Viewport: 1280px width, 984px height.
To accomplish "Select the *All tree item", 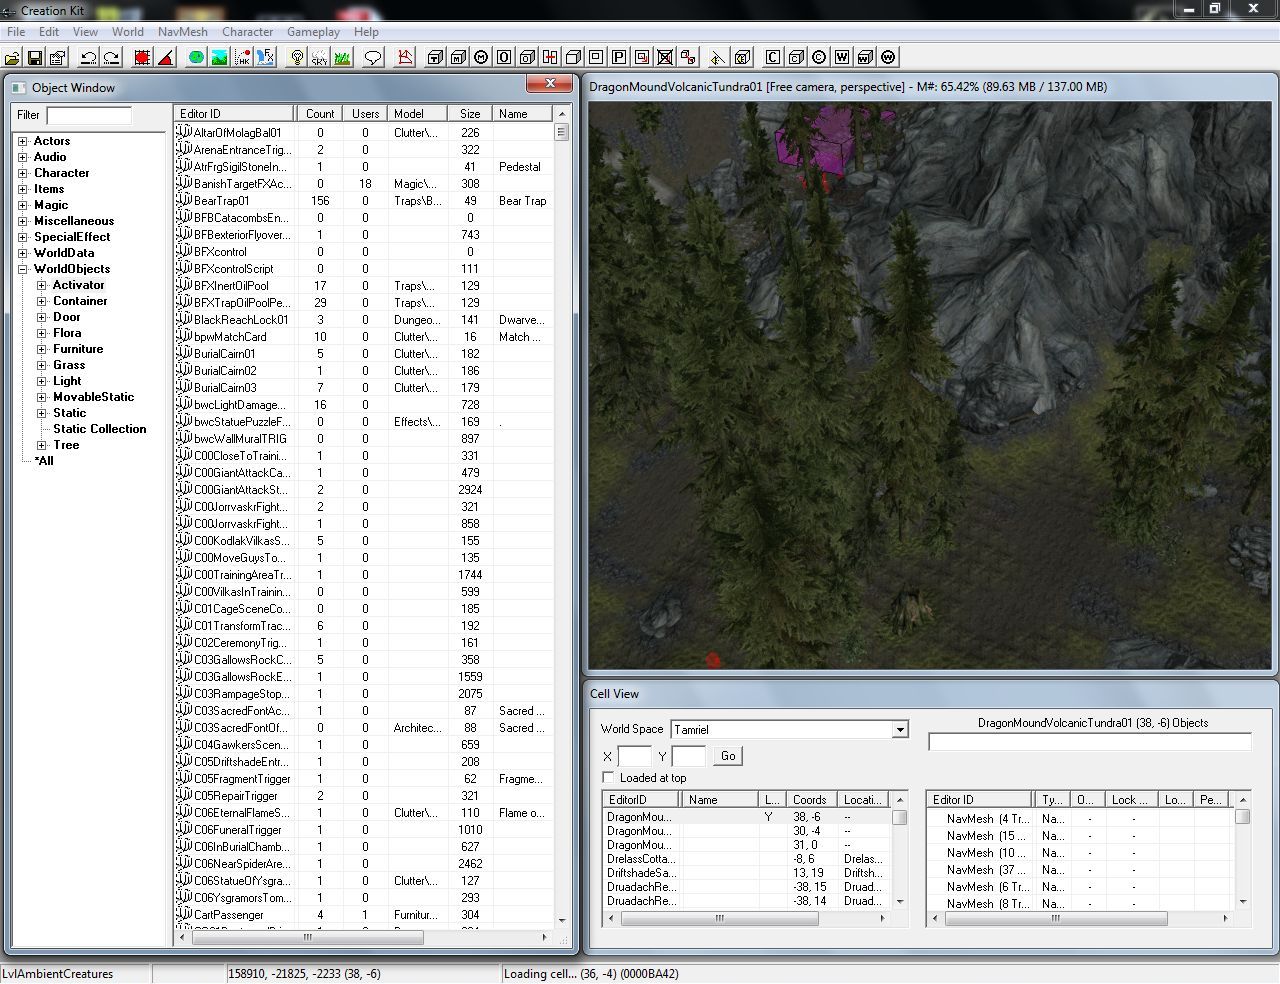I will 44,461.
